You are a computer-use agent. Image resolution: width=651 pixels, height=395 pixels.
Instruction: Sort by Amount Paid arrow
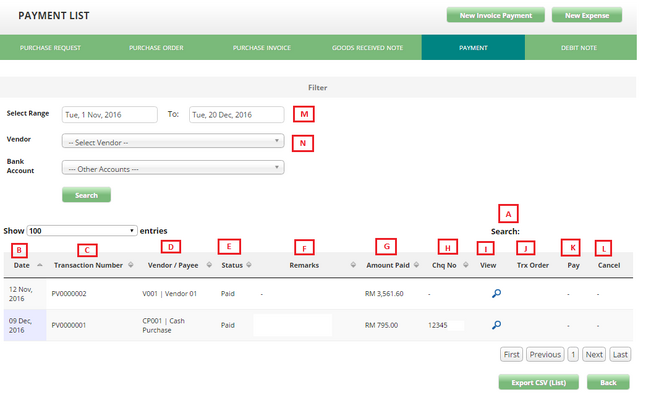tap(416, 265)
